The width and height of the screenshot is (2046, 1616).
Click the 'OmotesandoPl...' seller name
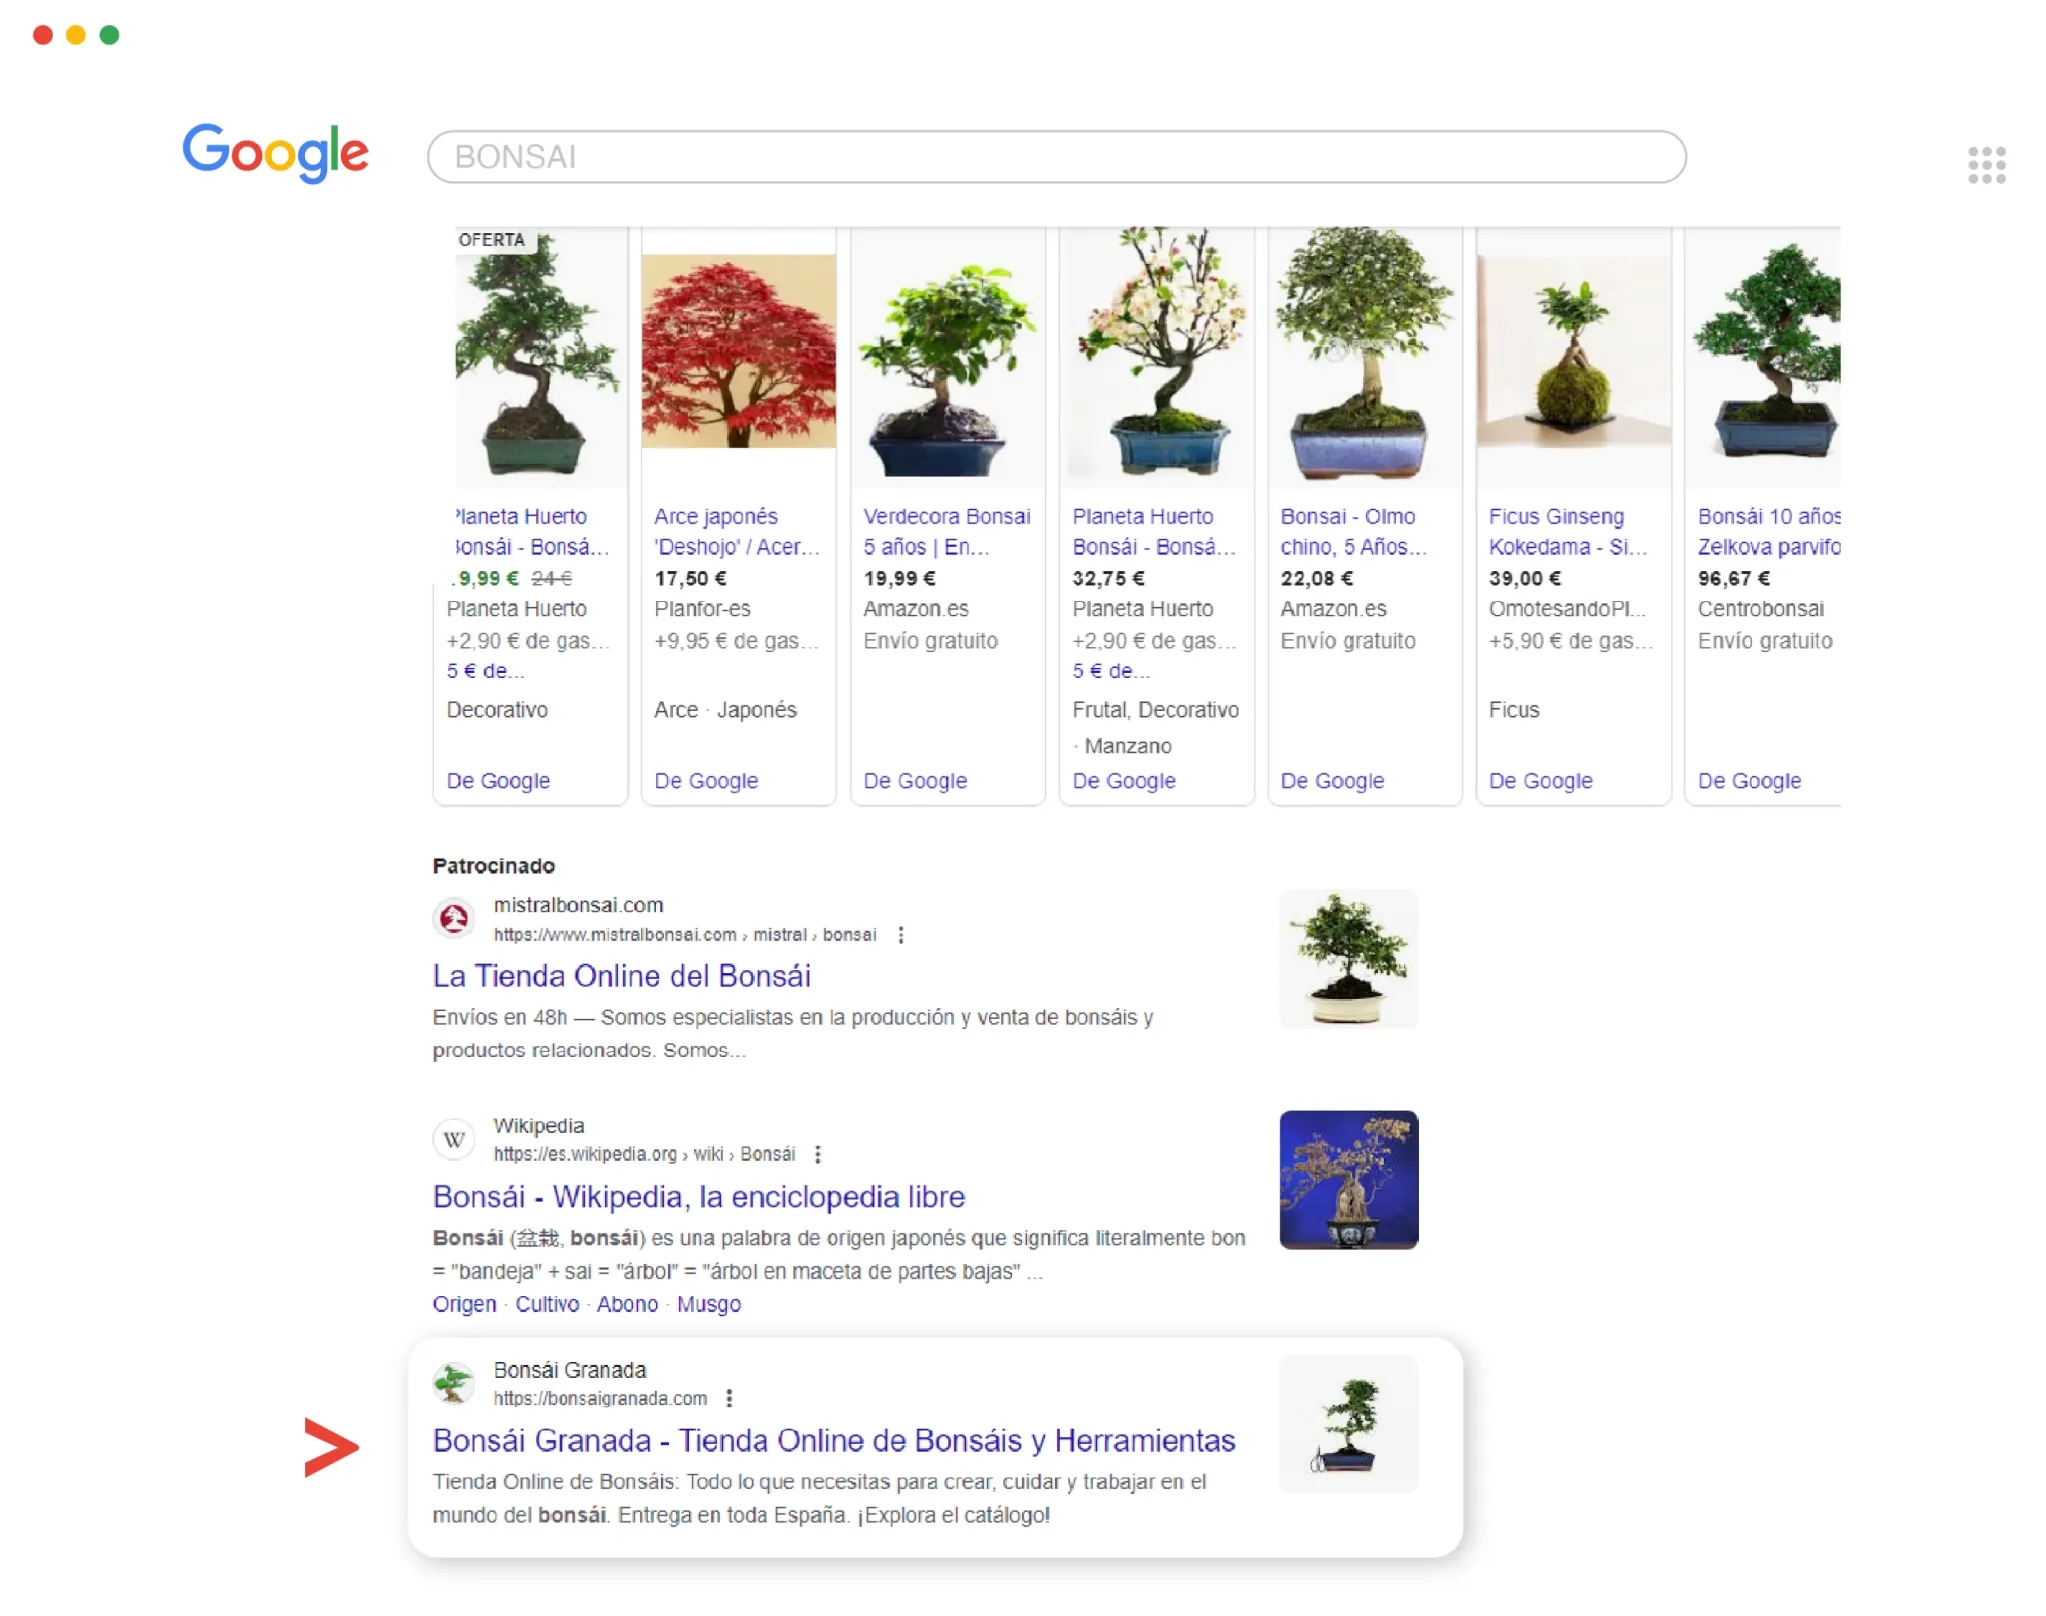coord(1566,609)
